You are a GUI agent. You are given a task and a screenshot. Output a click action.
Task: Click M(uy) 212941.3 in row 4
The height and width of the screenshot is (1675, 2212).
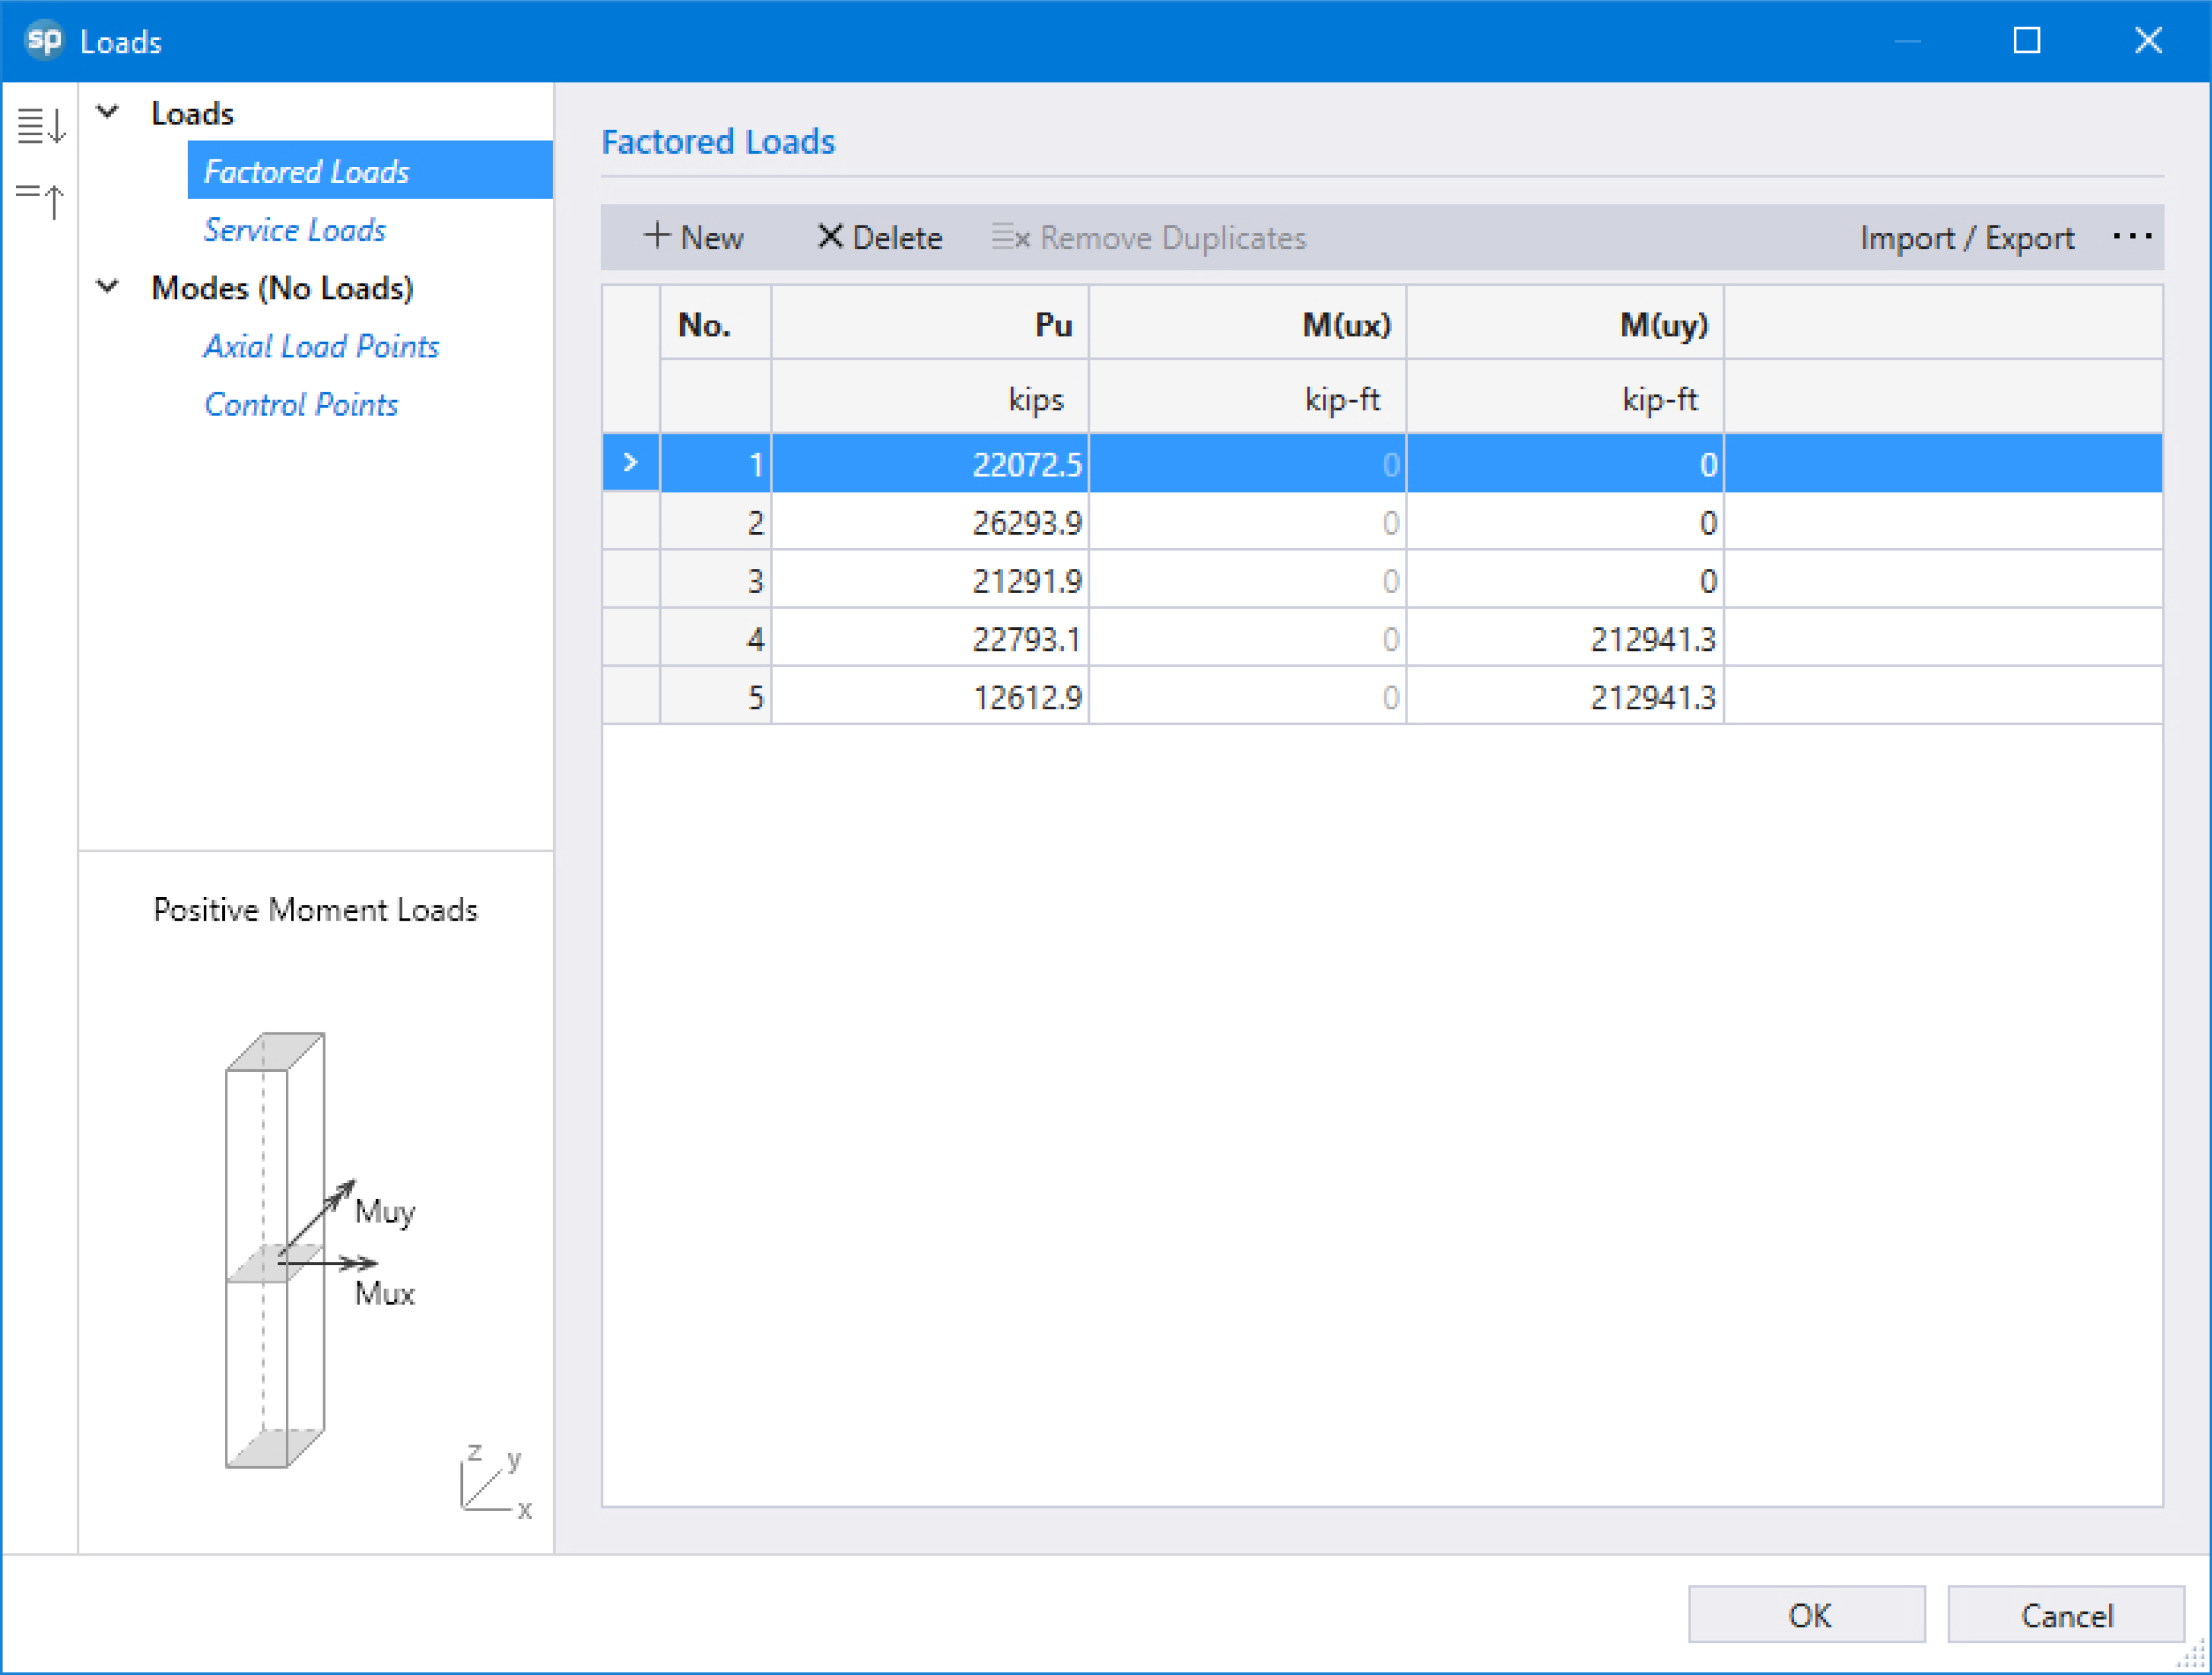1565,638
